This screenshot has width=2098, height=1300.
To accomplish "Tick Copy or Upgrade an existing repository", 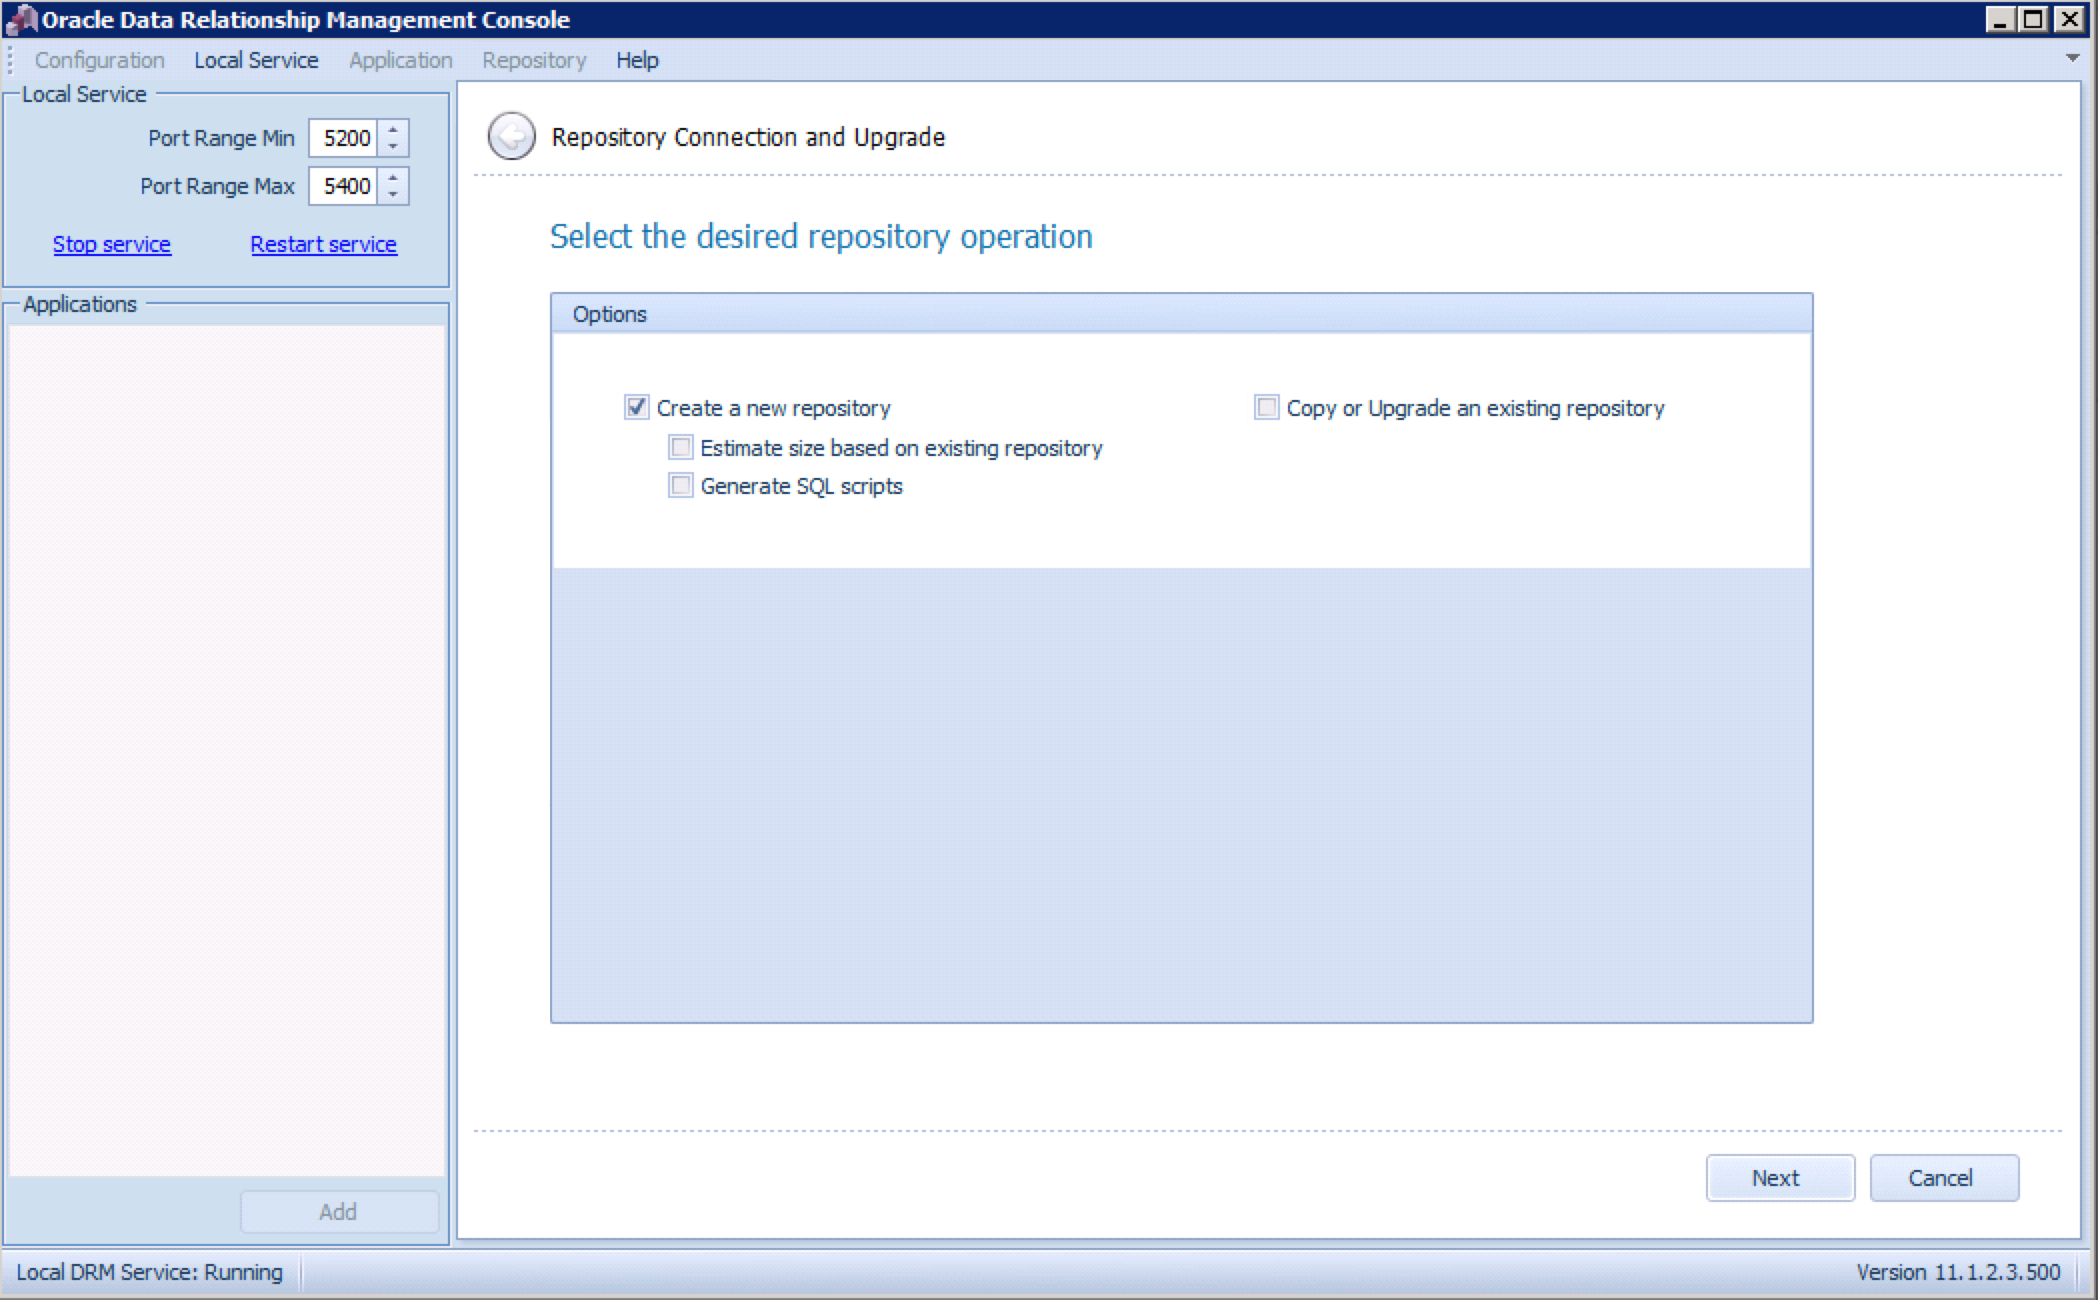I will pos(1266,407).
